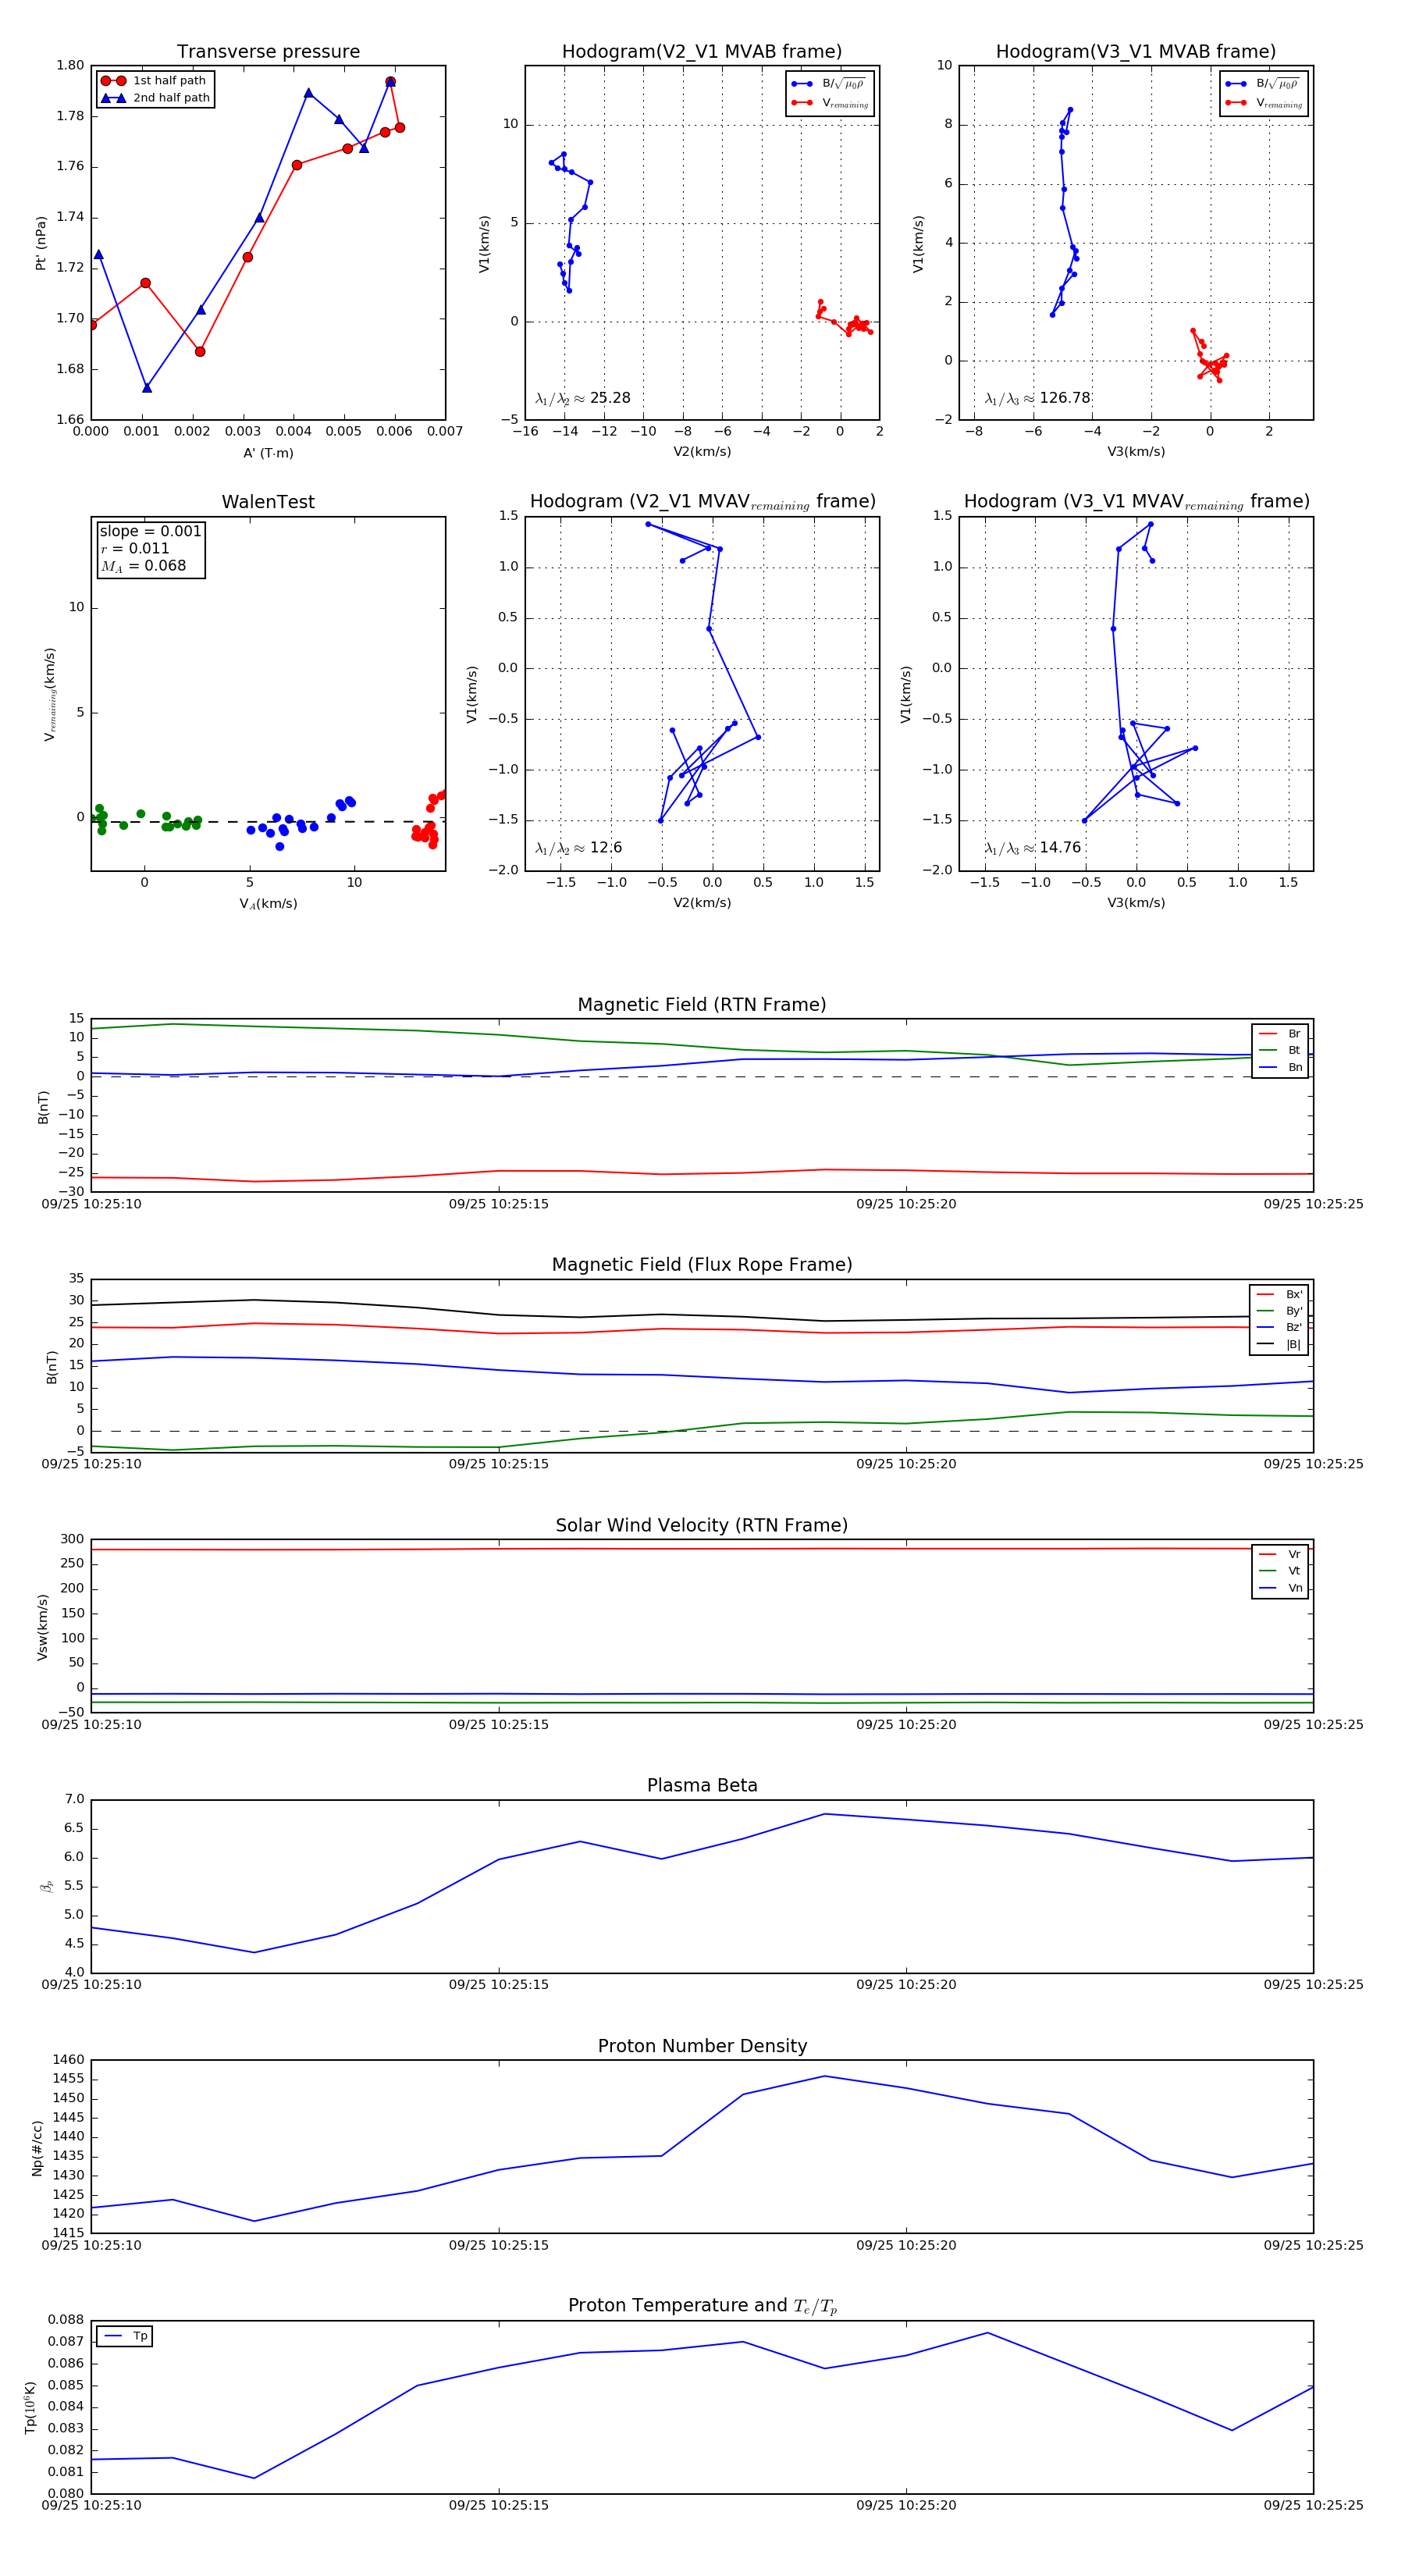Viewport: 1405px width, 2576px height.
Task: Click the eigenvalue ratio '12.6' annotation
Action: [x=579, y=848]
